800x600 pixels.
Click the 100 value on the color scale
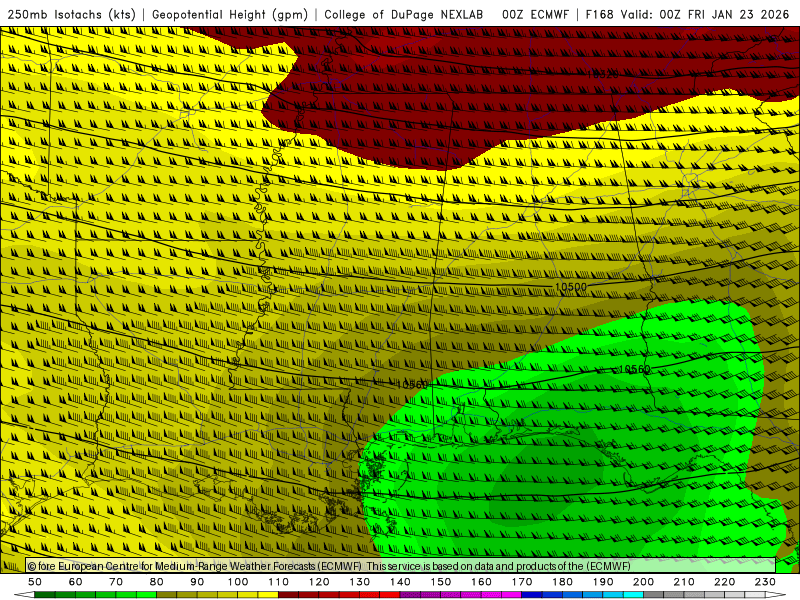238,582
